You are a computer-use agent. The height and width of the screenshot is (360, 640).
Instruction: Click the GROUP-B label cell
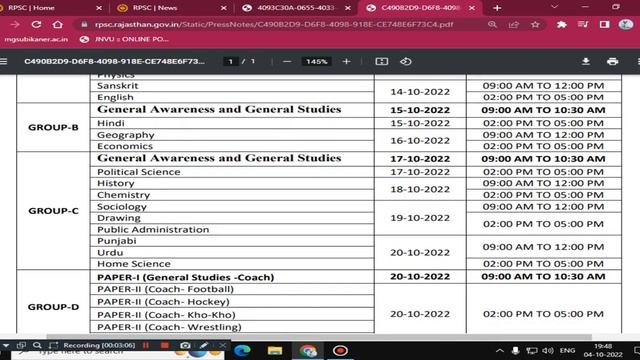pos(53,127)
